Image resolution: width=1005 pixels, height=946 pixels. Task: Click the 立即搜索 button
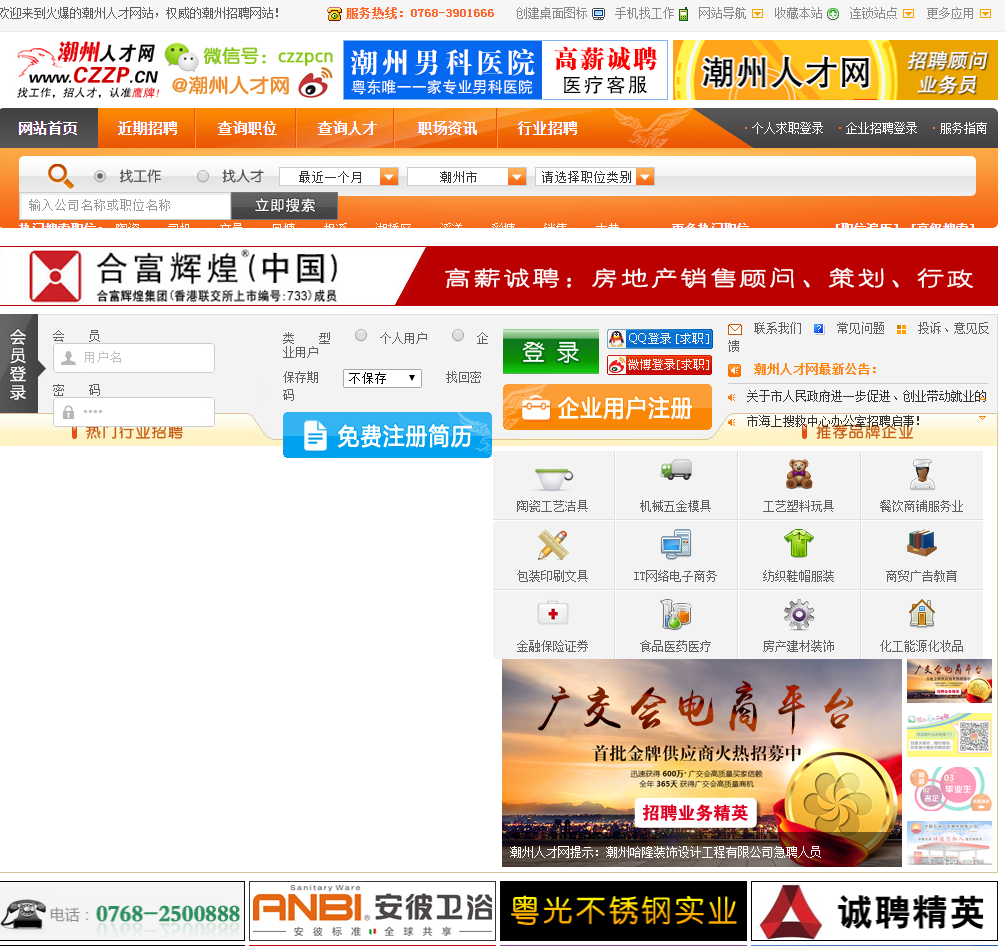click(x=285, y=206)
